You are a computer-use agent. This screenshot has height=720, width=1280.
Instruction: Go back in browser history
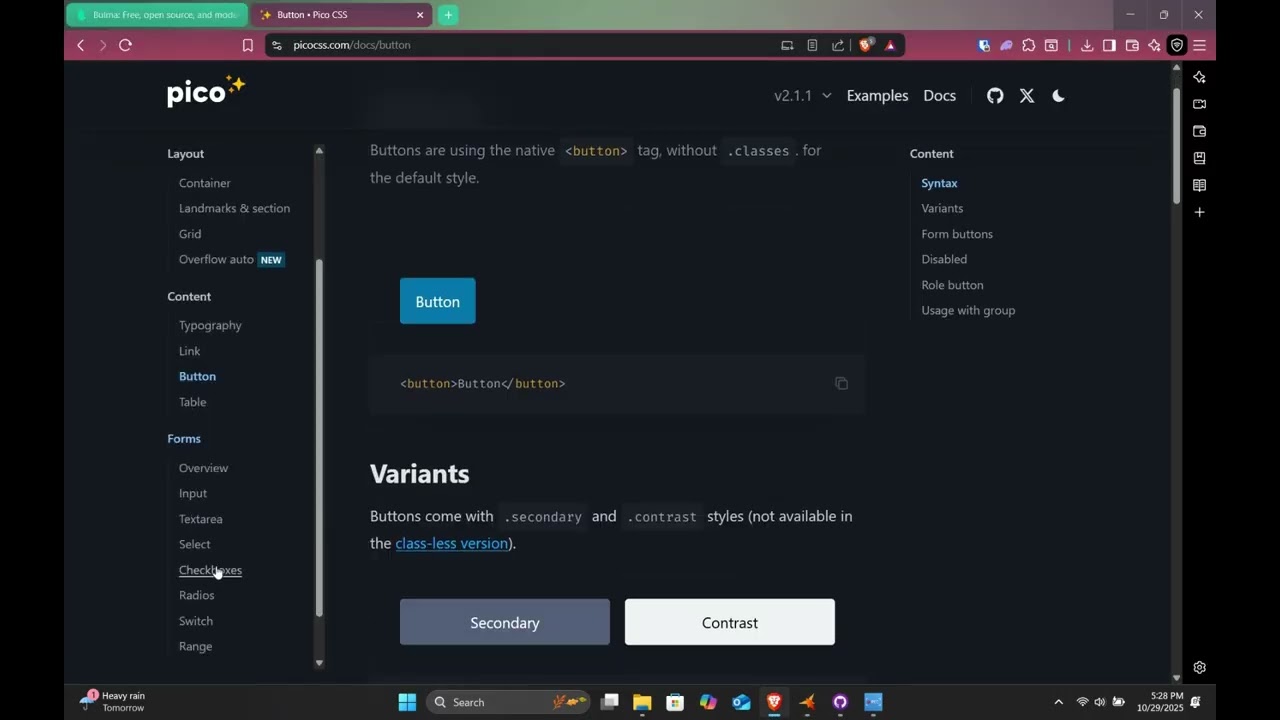click(81, 45)
